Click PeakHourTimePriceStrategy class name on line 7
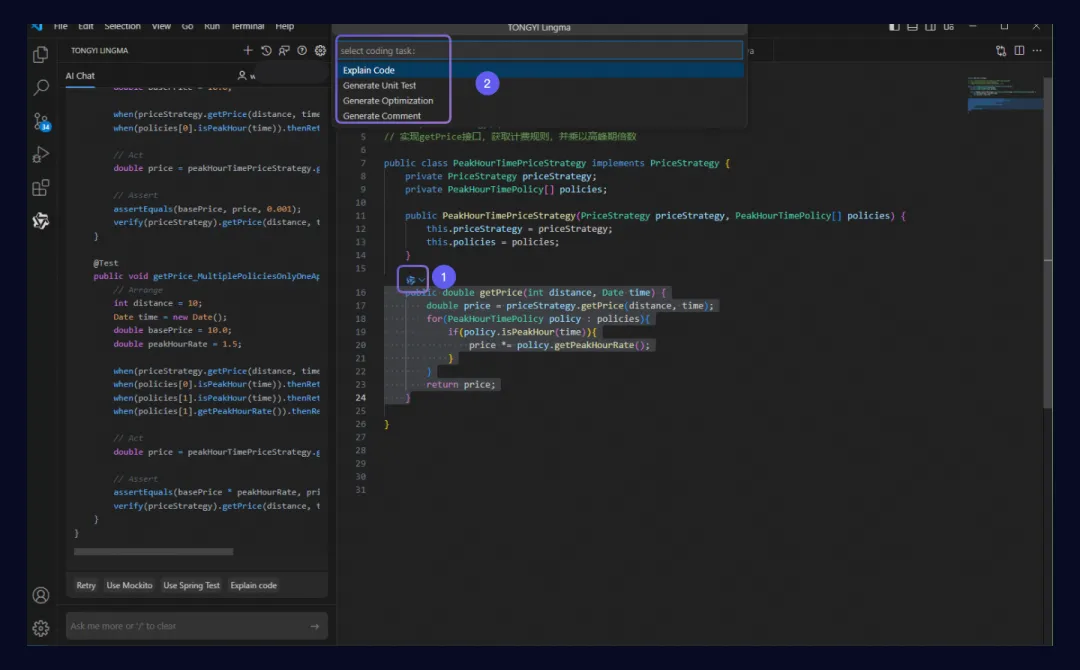1080x670 pixels. 519,163
